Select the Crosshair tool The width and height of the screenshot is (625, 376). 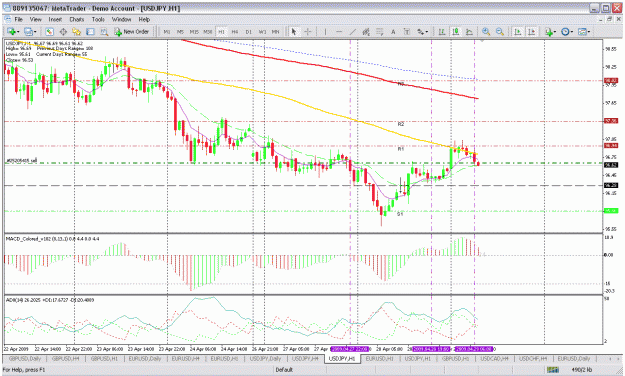(x=308, y=31)
